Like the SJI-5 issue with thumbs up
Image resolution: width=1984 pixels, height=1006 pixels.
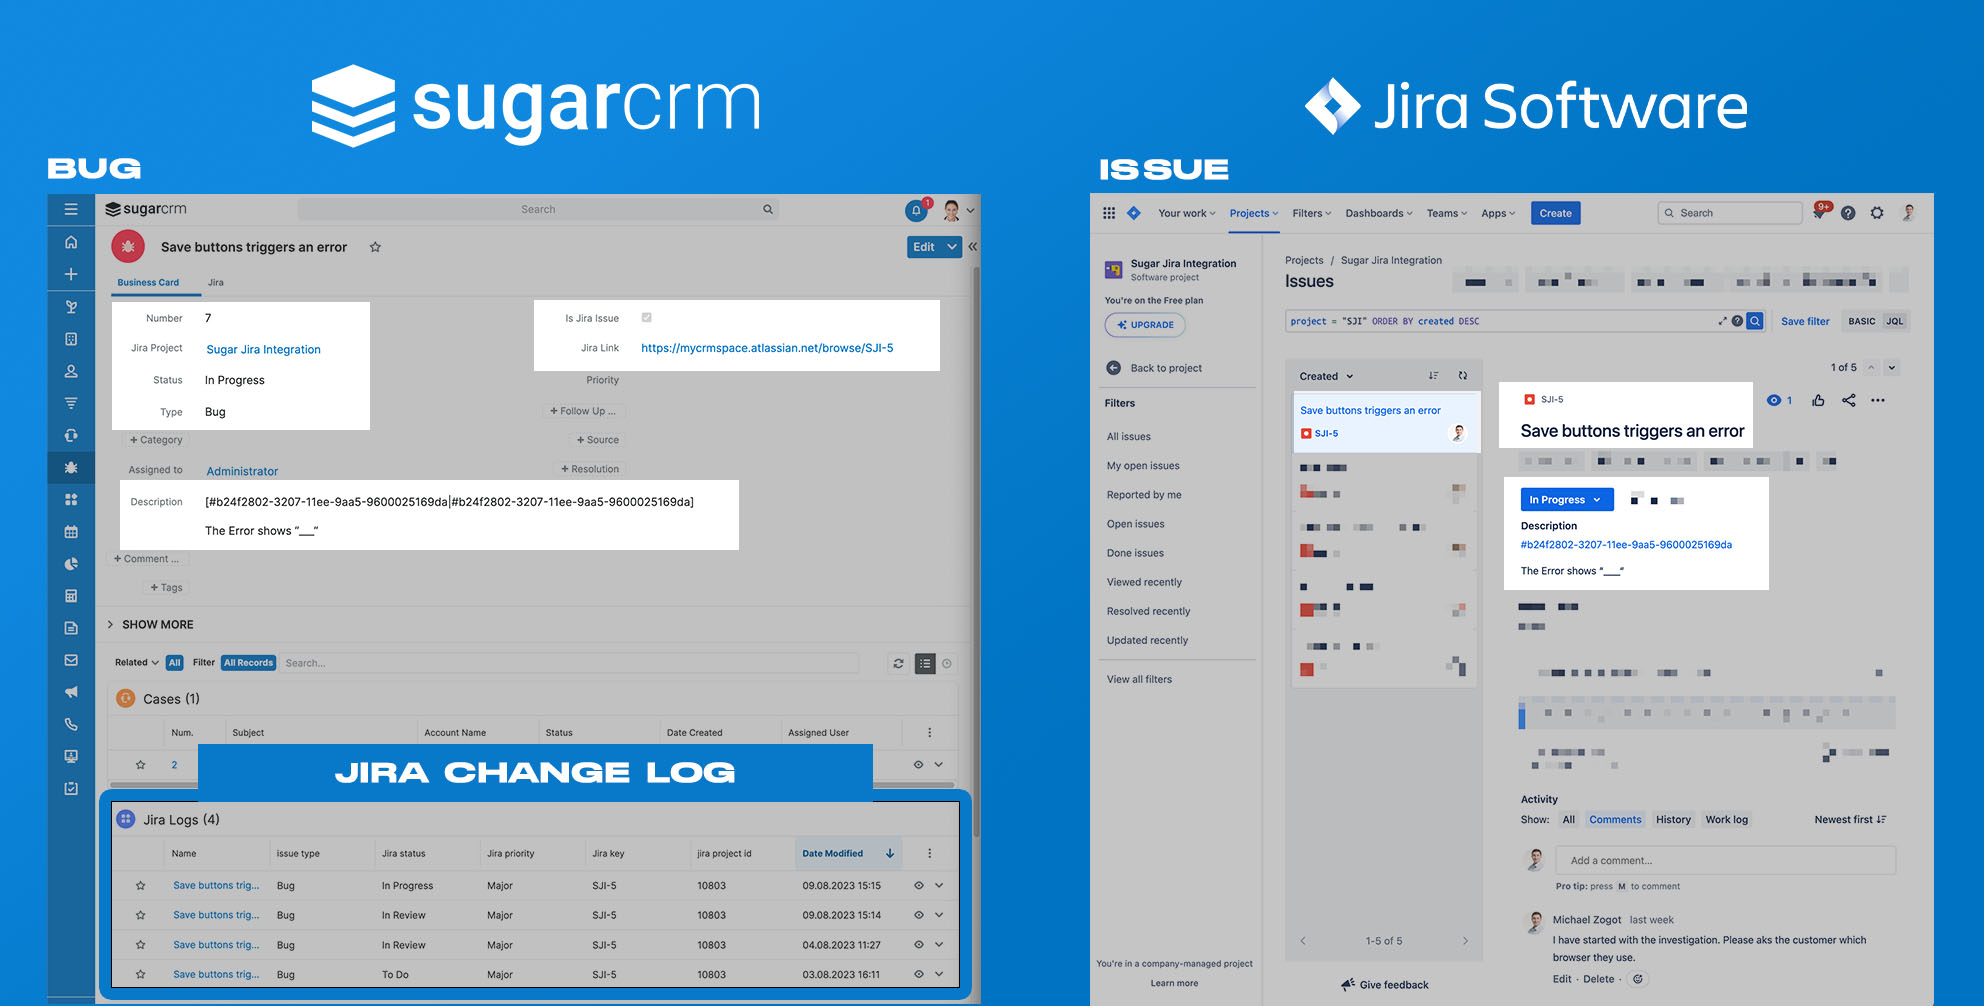coord(1818,400)
